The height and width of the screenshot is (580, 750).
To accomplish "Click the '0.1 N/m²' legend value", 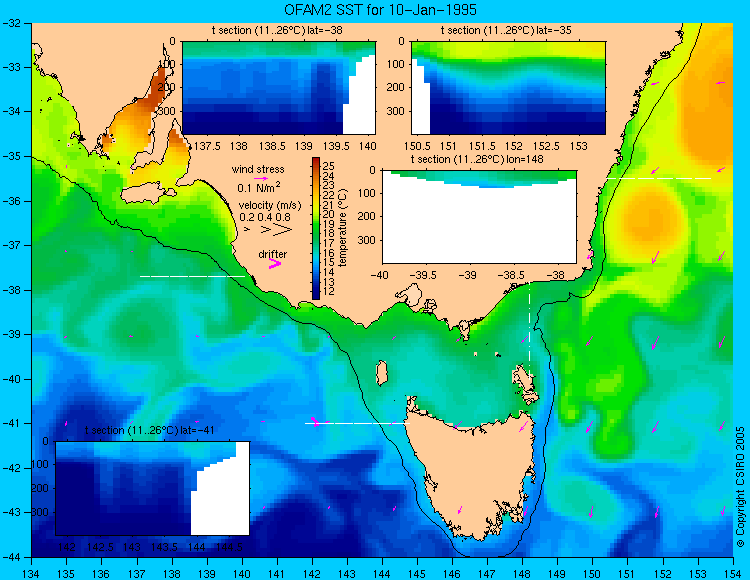I will (259, 187).
